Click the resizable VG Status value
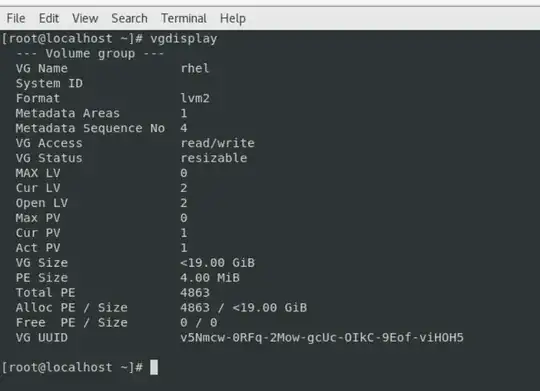Viewport: 540px width, 391px height. click(214, 158)
